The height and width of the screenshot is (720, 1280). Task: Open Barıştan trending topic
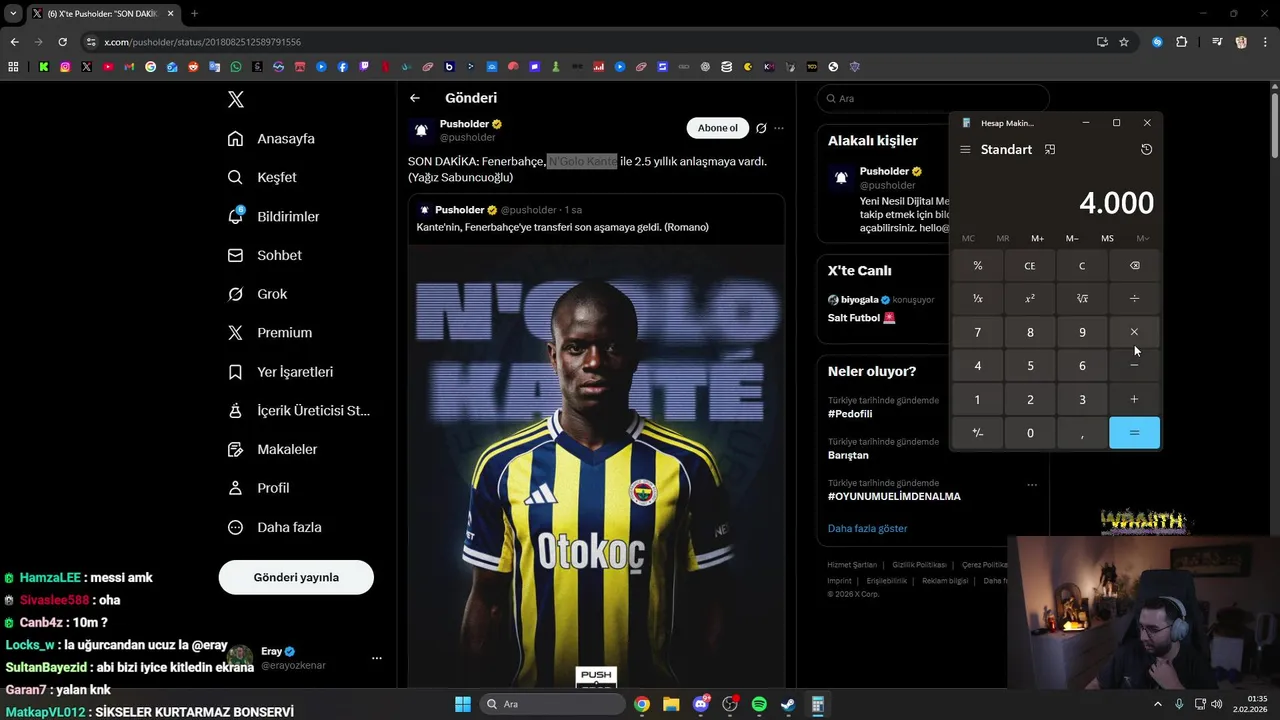(x=848, y=455)
